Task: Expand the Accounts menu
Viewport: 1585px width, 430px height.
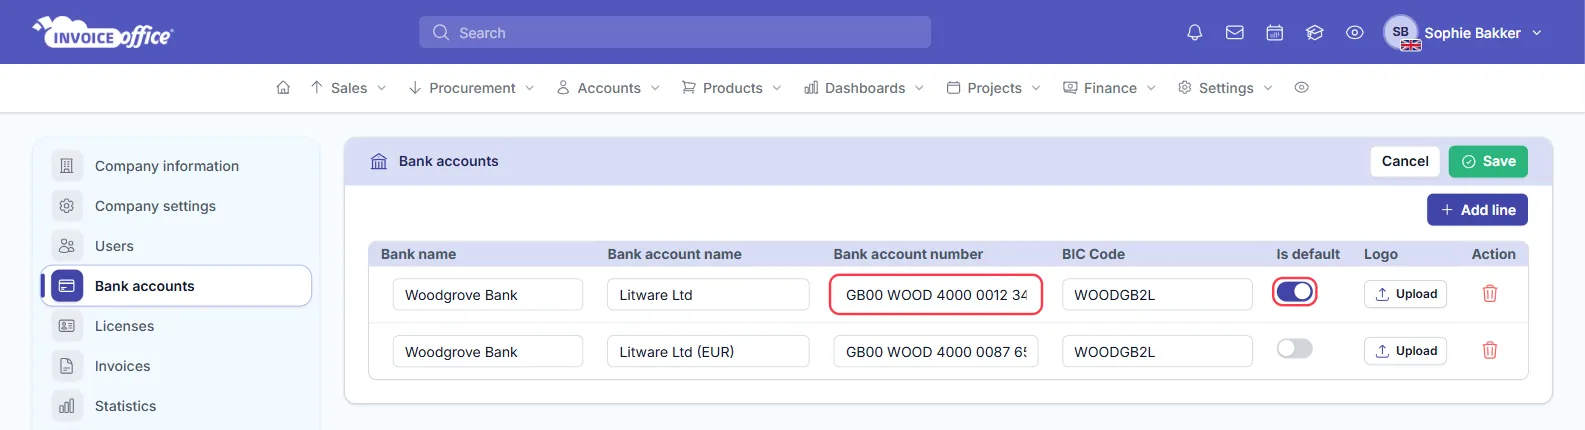Action: 609,88
